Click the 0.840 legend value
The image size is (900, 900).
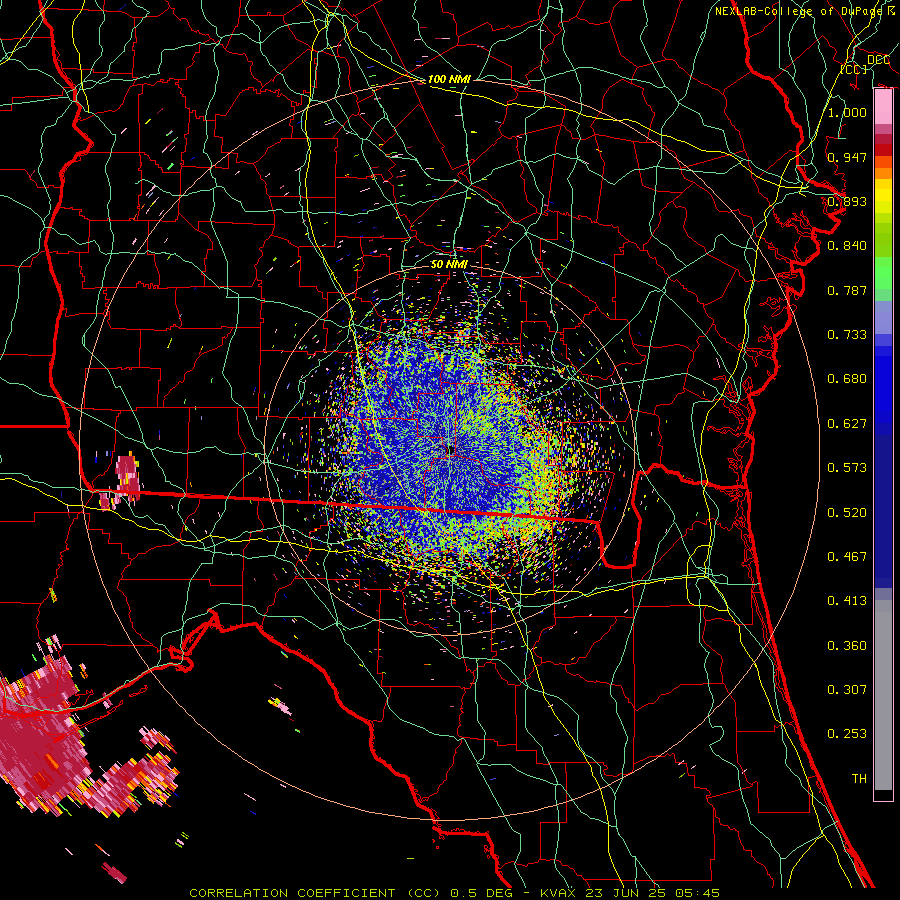click(x=847, y=246)
